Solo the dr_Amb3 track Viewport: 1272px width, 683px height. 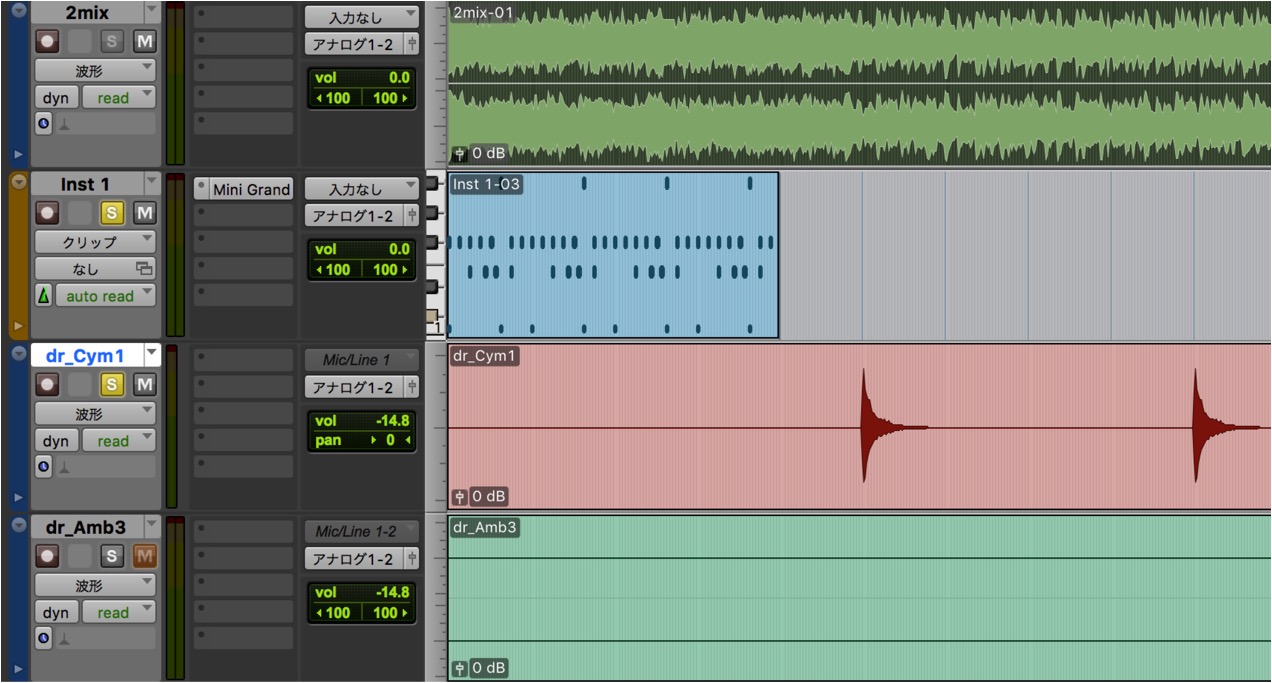click(x=112, y=556)
